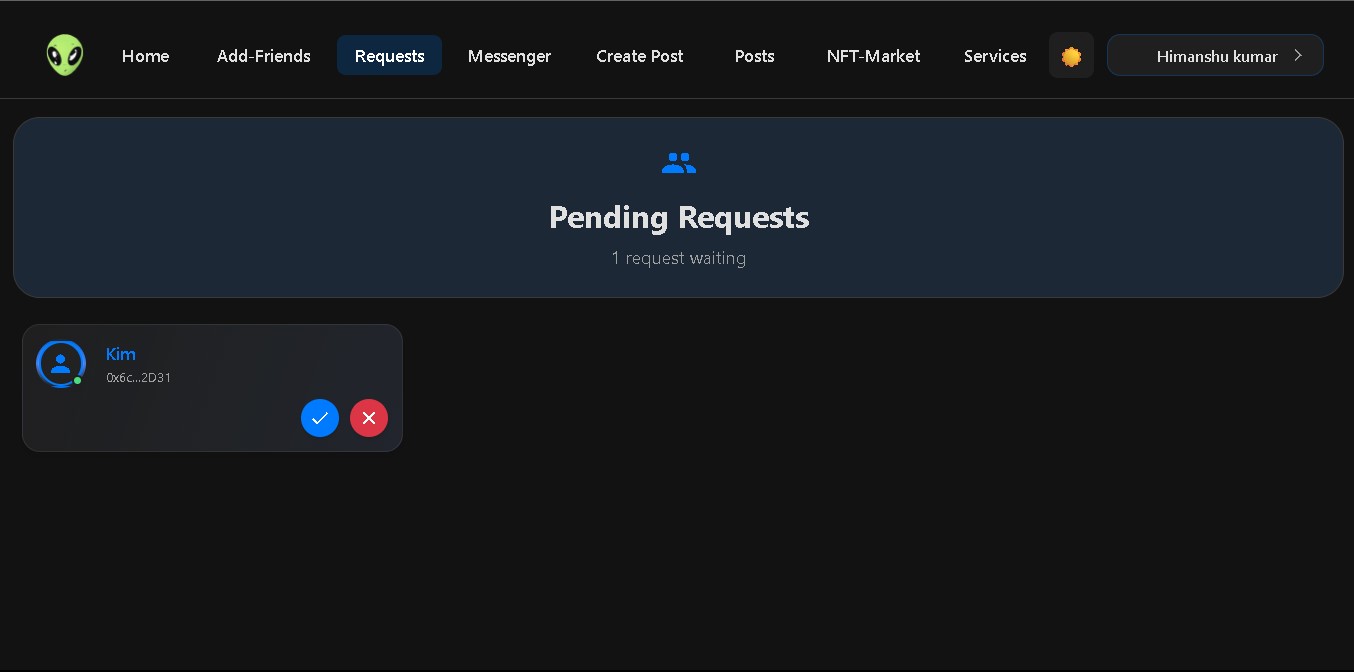Select the wallet address 0x6c...2D31
Viewport: 1354px width, 672px height.
click(139, 378)
